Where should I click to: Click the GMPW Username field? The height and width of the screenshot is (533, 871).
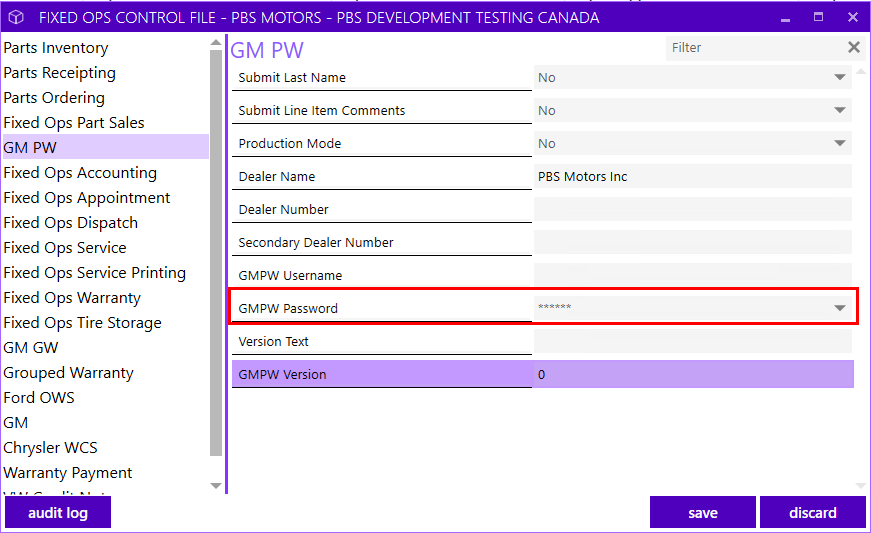click(693, 275)
